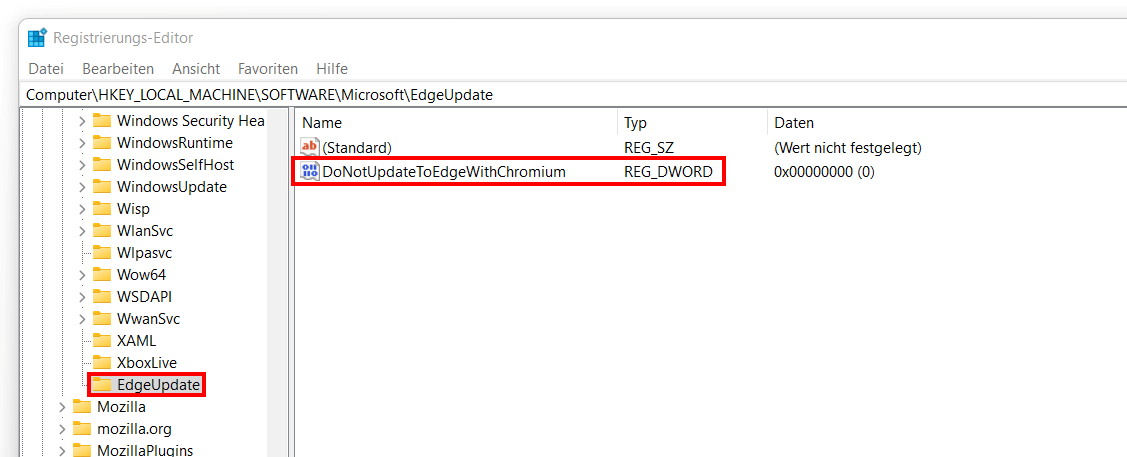Select the XAML folder icon

point(102,341)
